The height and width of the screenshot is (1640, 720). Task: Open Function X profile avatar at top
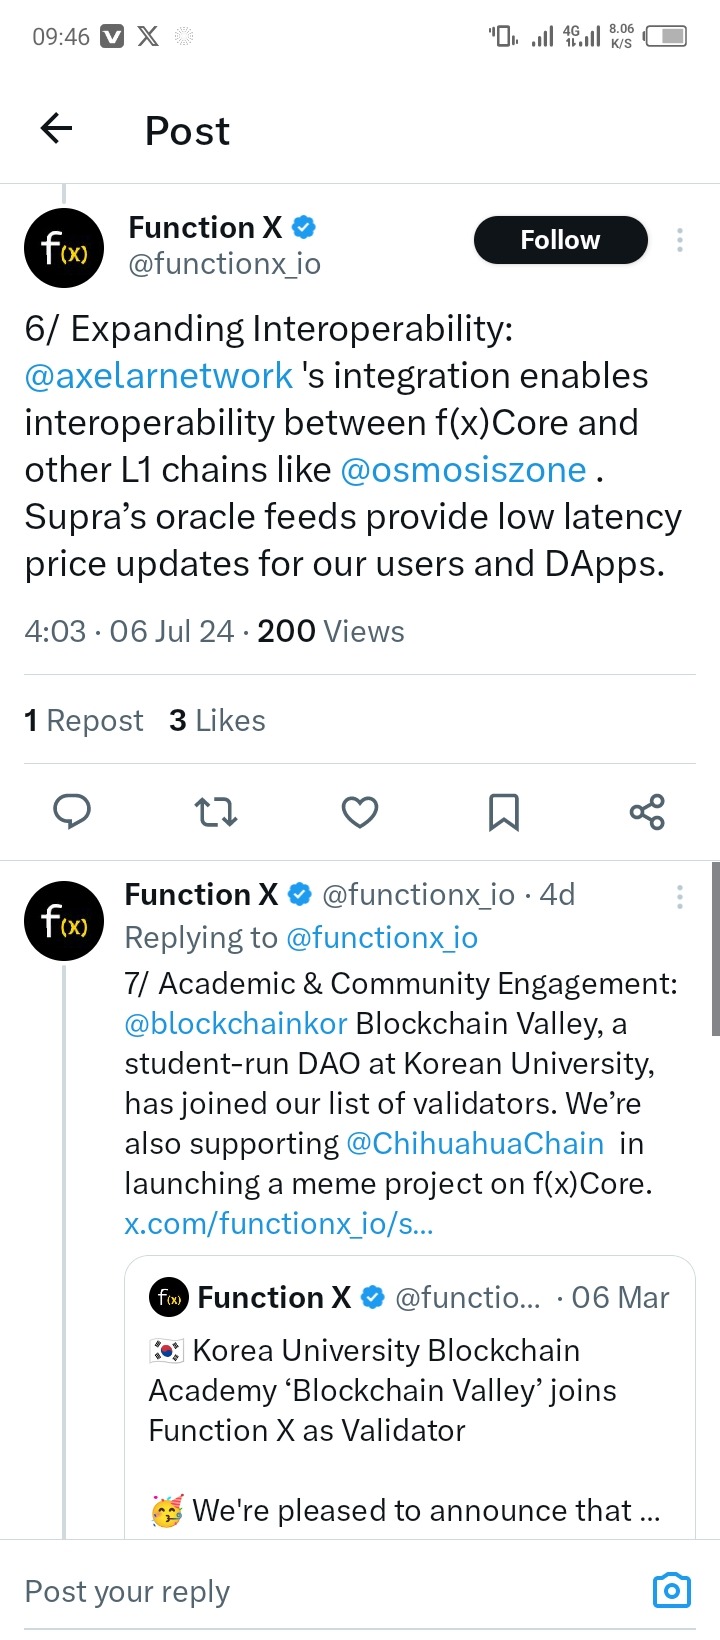pyautogui.click(x=64, y=247)
